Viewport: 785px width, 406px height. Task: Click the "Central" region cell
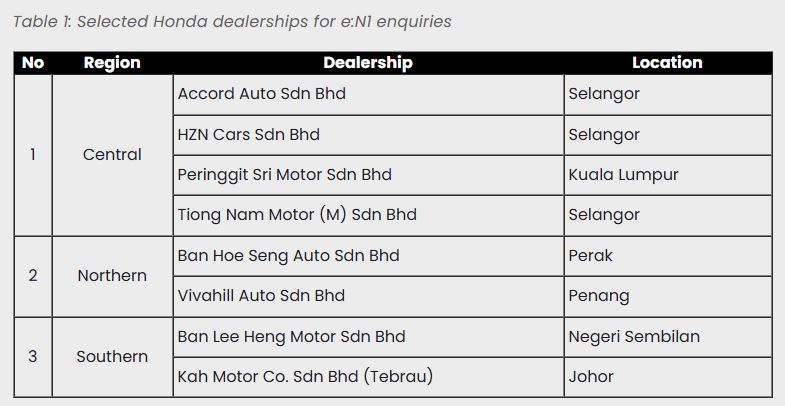click(112, 155)
